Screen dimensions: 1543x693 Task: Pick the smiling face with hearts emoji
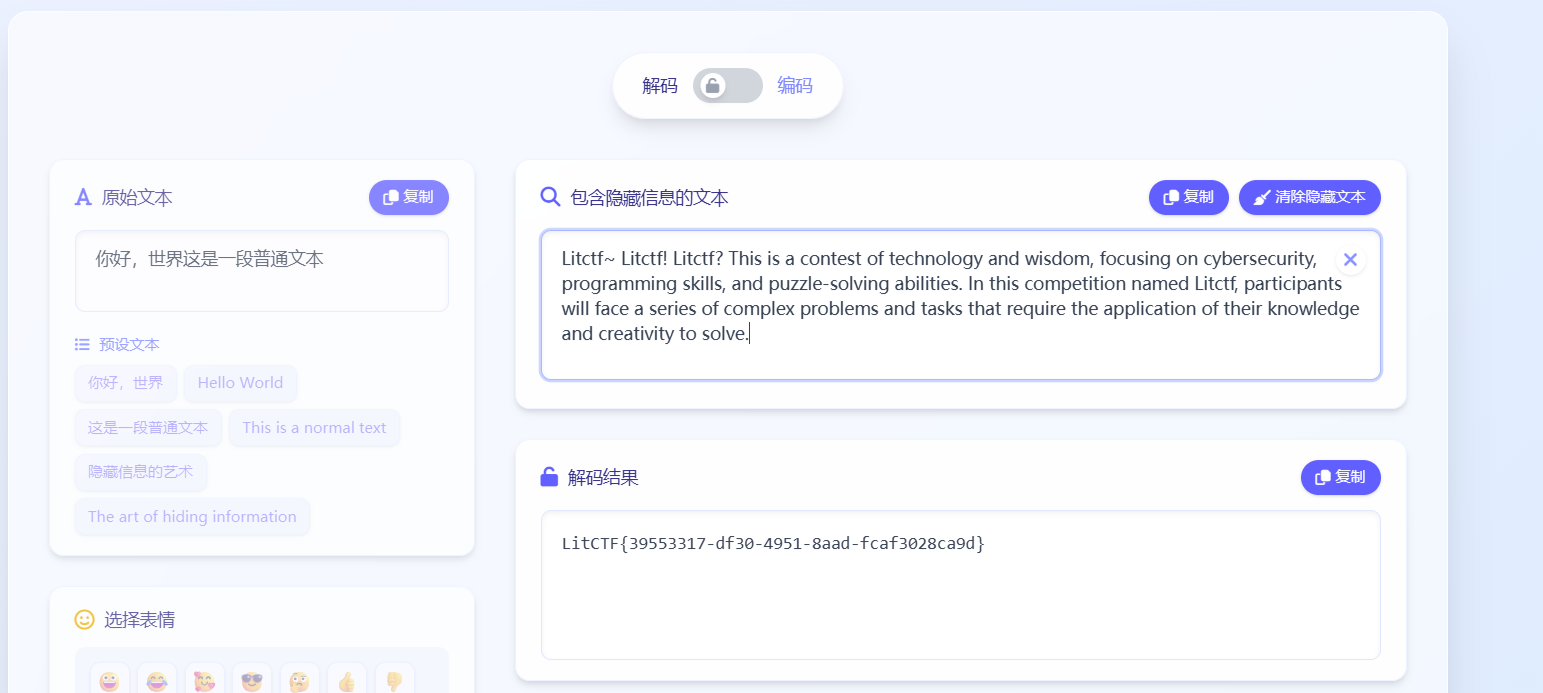[204, 682]
